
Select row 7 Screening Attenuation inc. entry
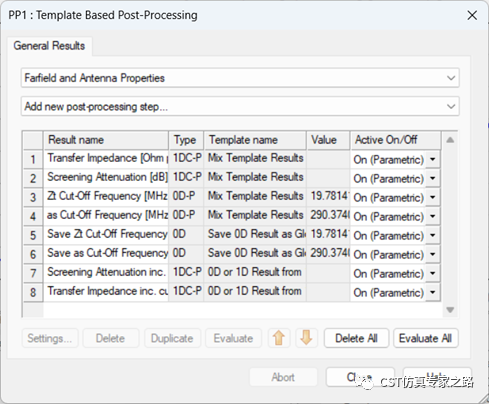point(107,272)
